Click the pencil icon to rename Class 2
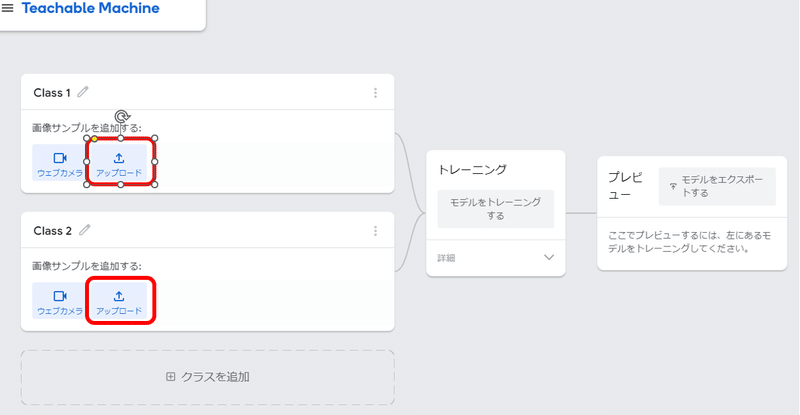This screenshot has width=800, height=415. pos(84,230)
